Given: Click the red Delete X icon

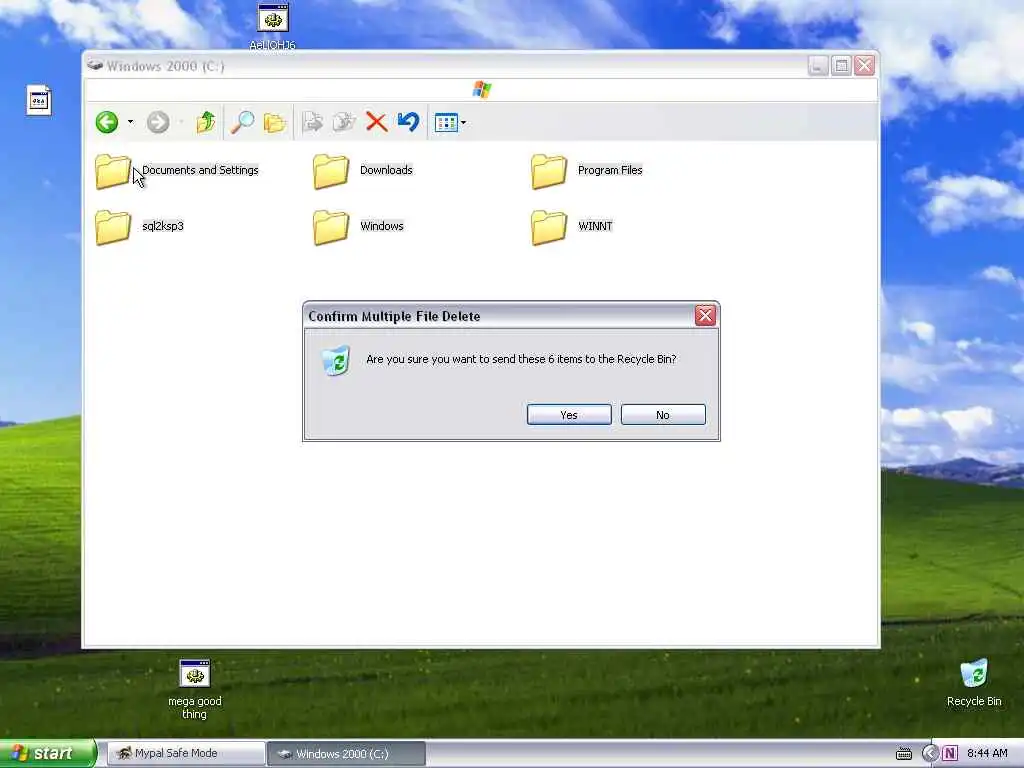Looking at the screenshot, I should [x=376, y=122].
